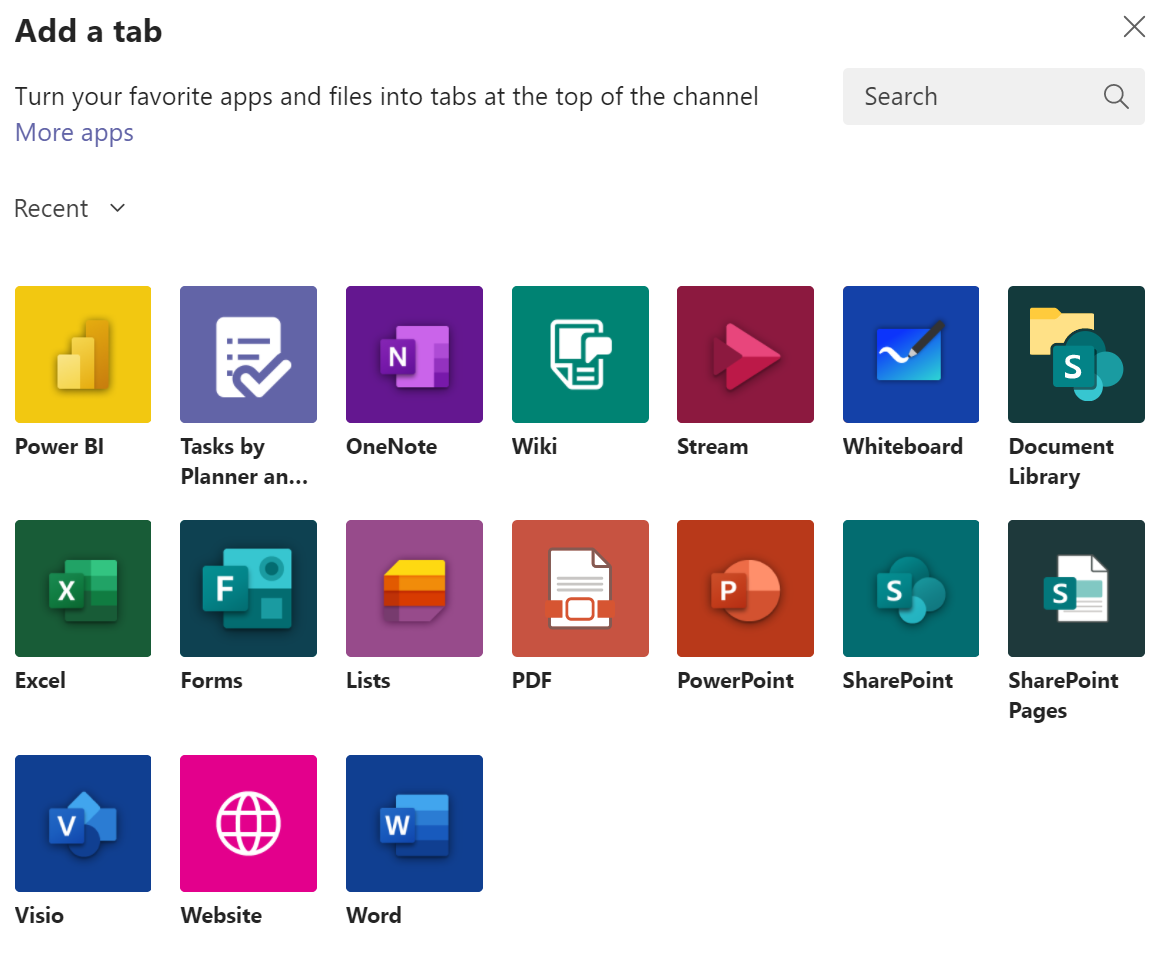The image size is (1174, 974).
Task: Select the PDF app icon
Action: point(580,588)
